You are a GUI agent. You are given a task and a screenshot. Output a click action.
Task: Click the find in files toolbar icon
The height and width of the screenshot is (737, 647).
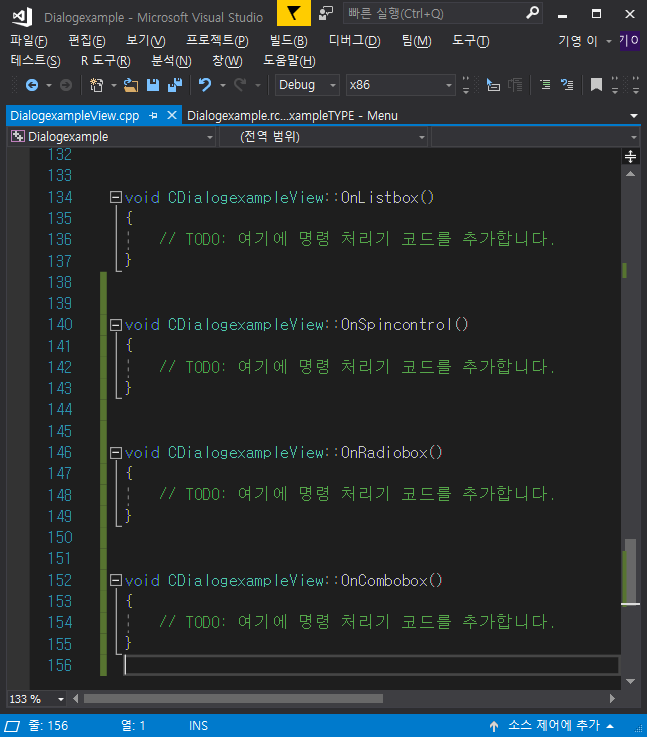pyautogui.click(x=493, y=85)
